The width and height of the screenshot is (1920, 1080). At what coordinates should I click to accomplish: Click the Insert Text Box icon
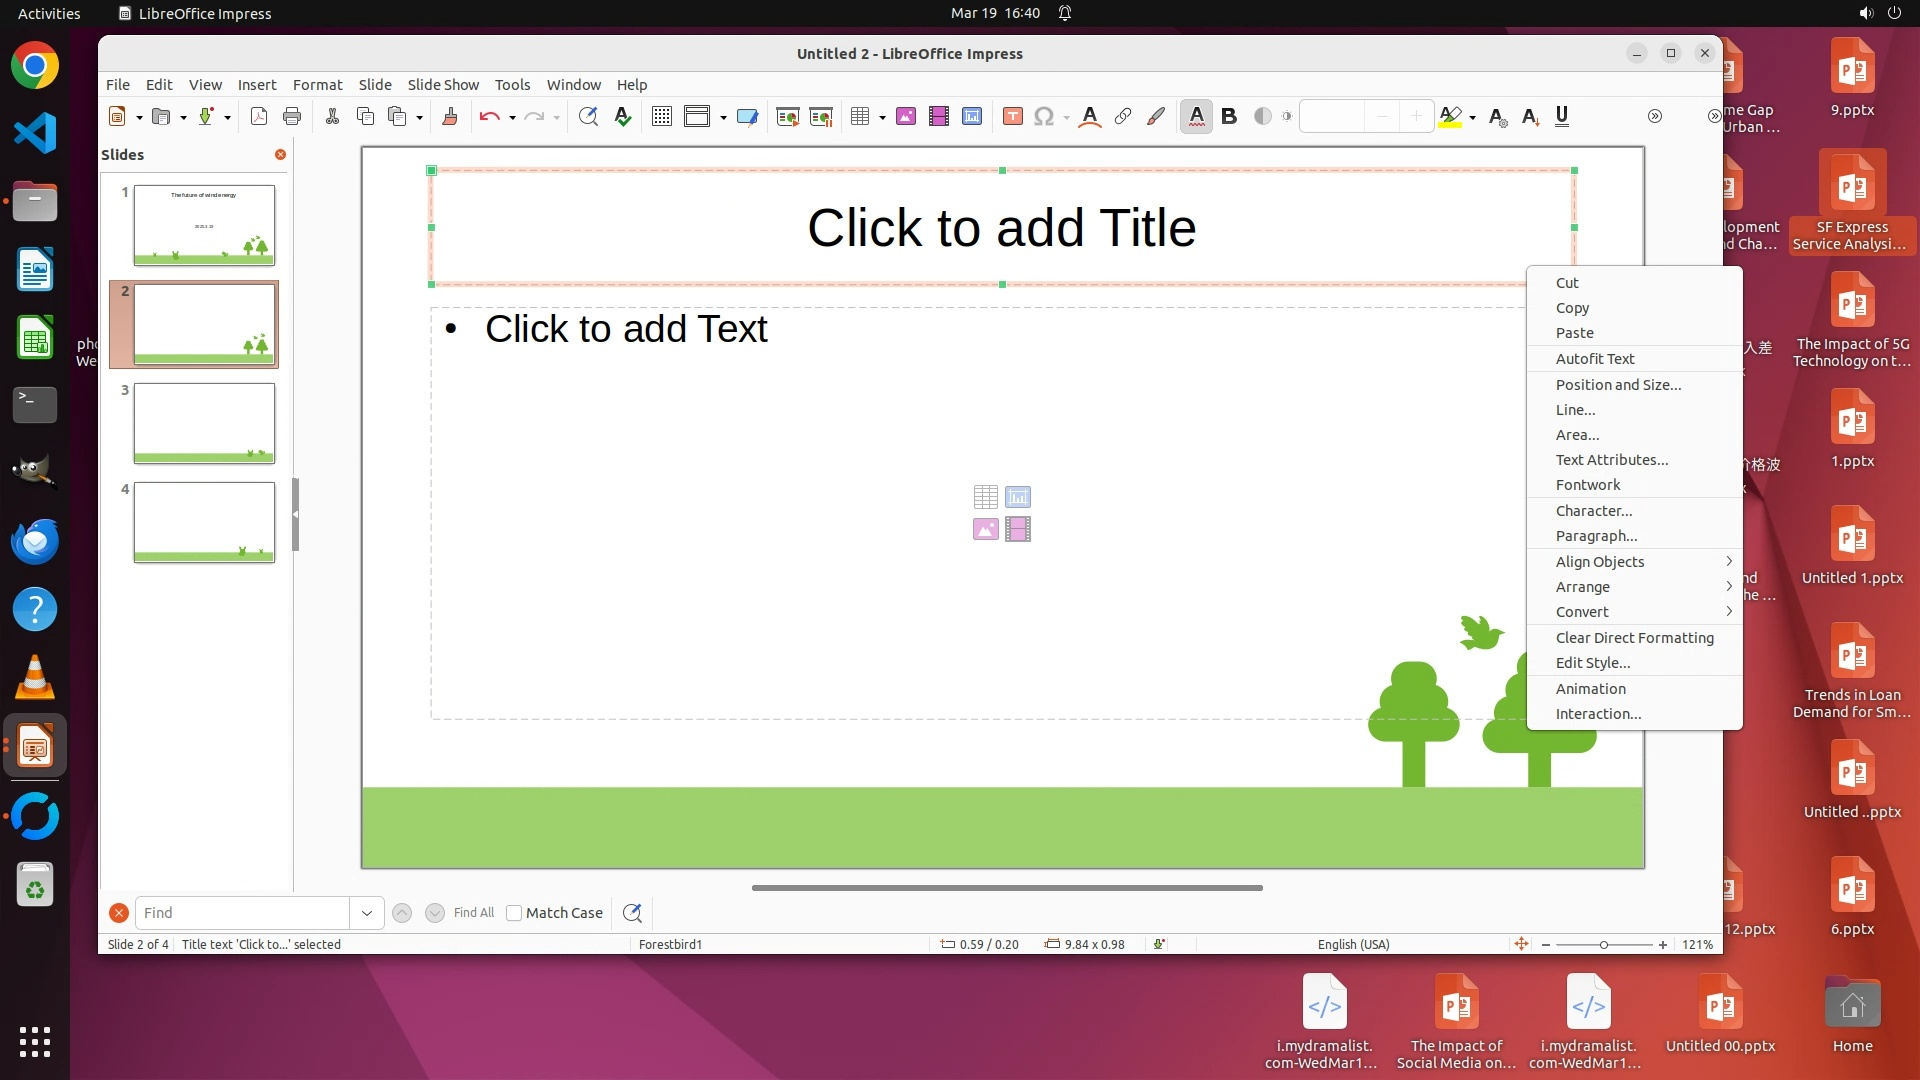[1012, 117]
